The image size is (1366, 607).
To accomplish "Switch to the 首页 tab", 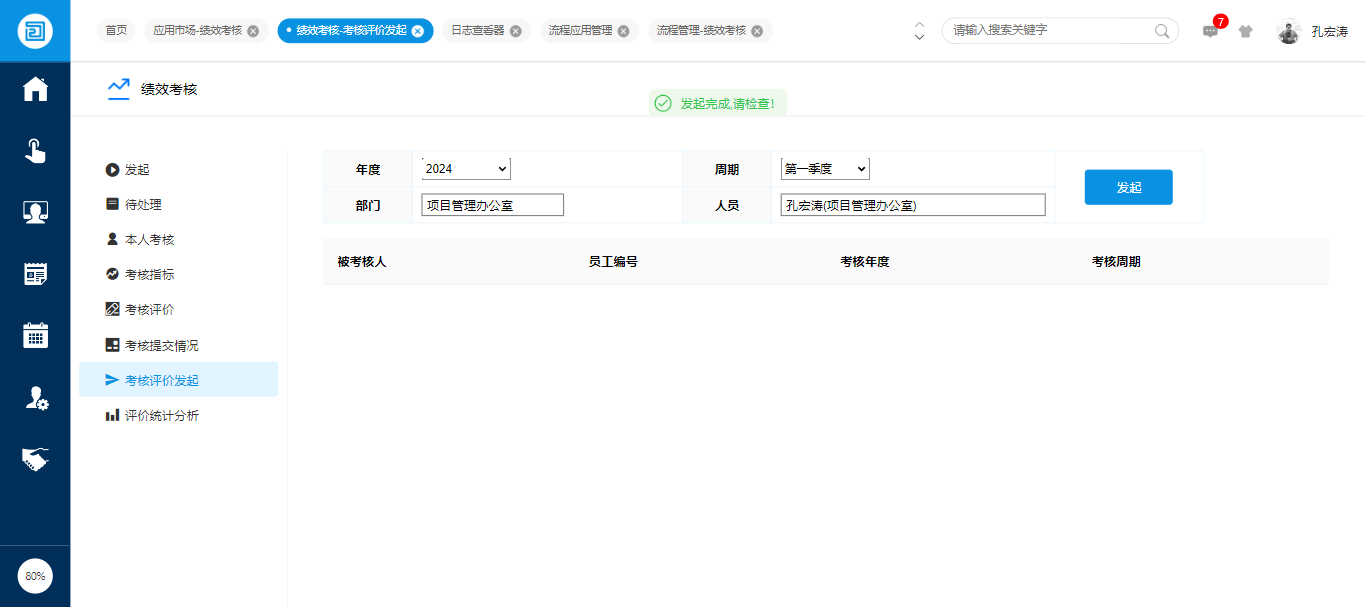I will coord(116,31).
